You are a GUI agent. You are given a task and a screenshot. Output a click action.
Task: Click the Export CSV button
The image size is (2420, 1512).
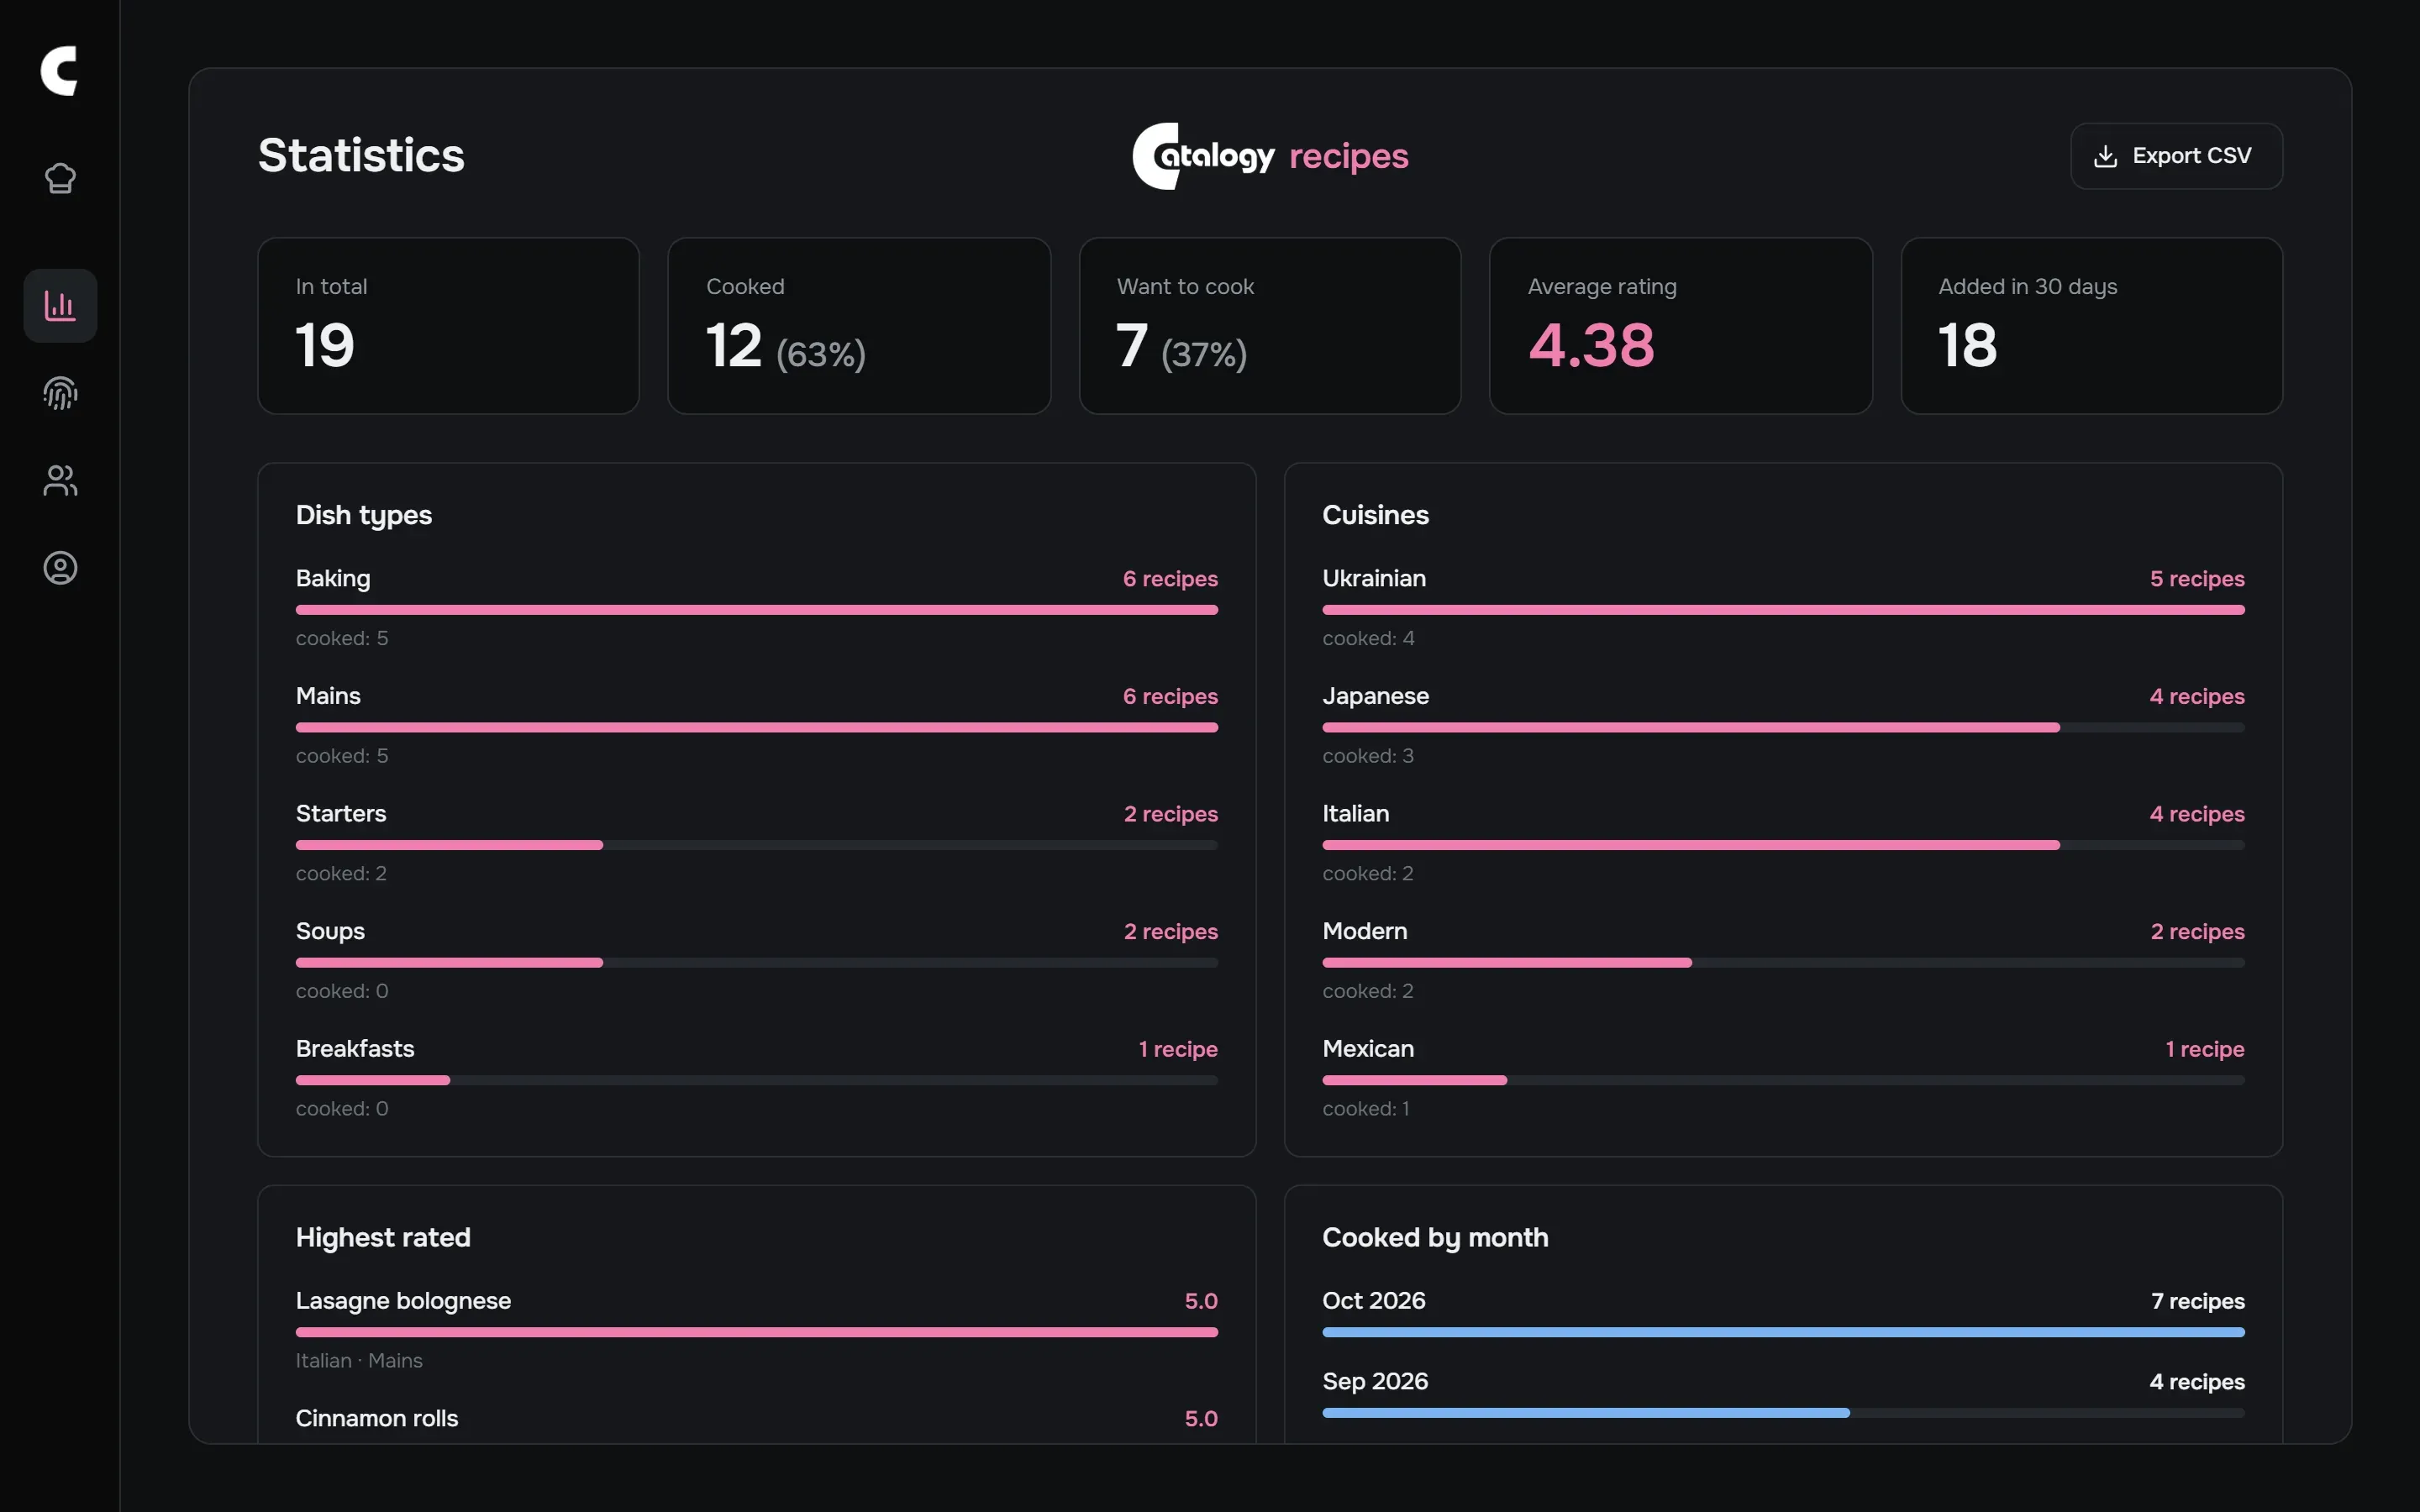tap(2176, 156)
